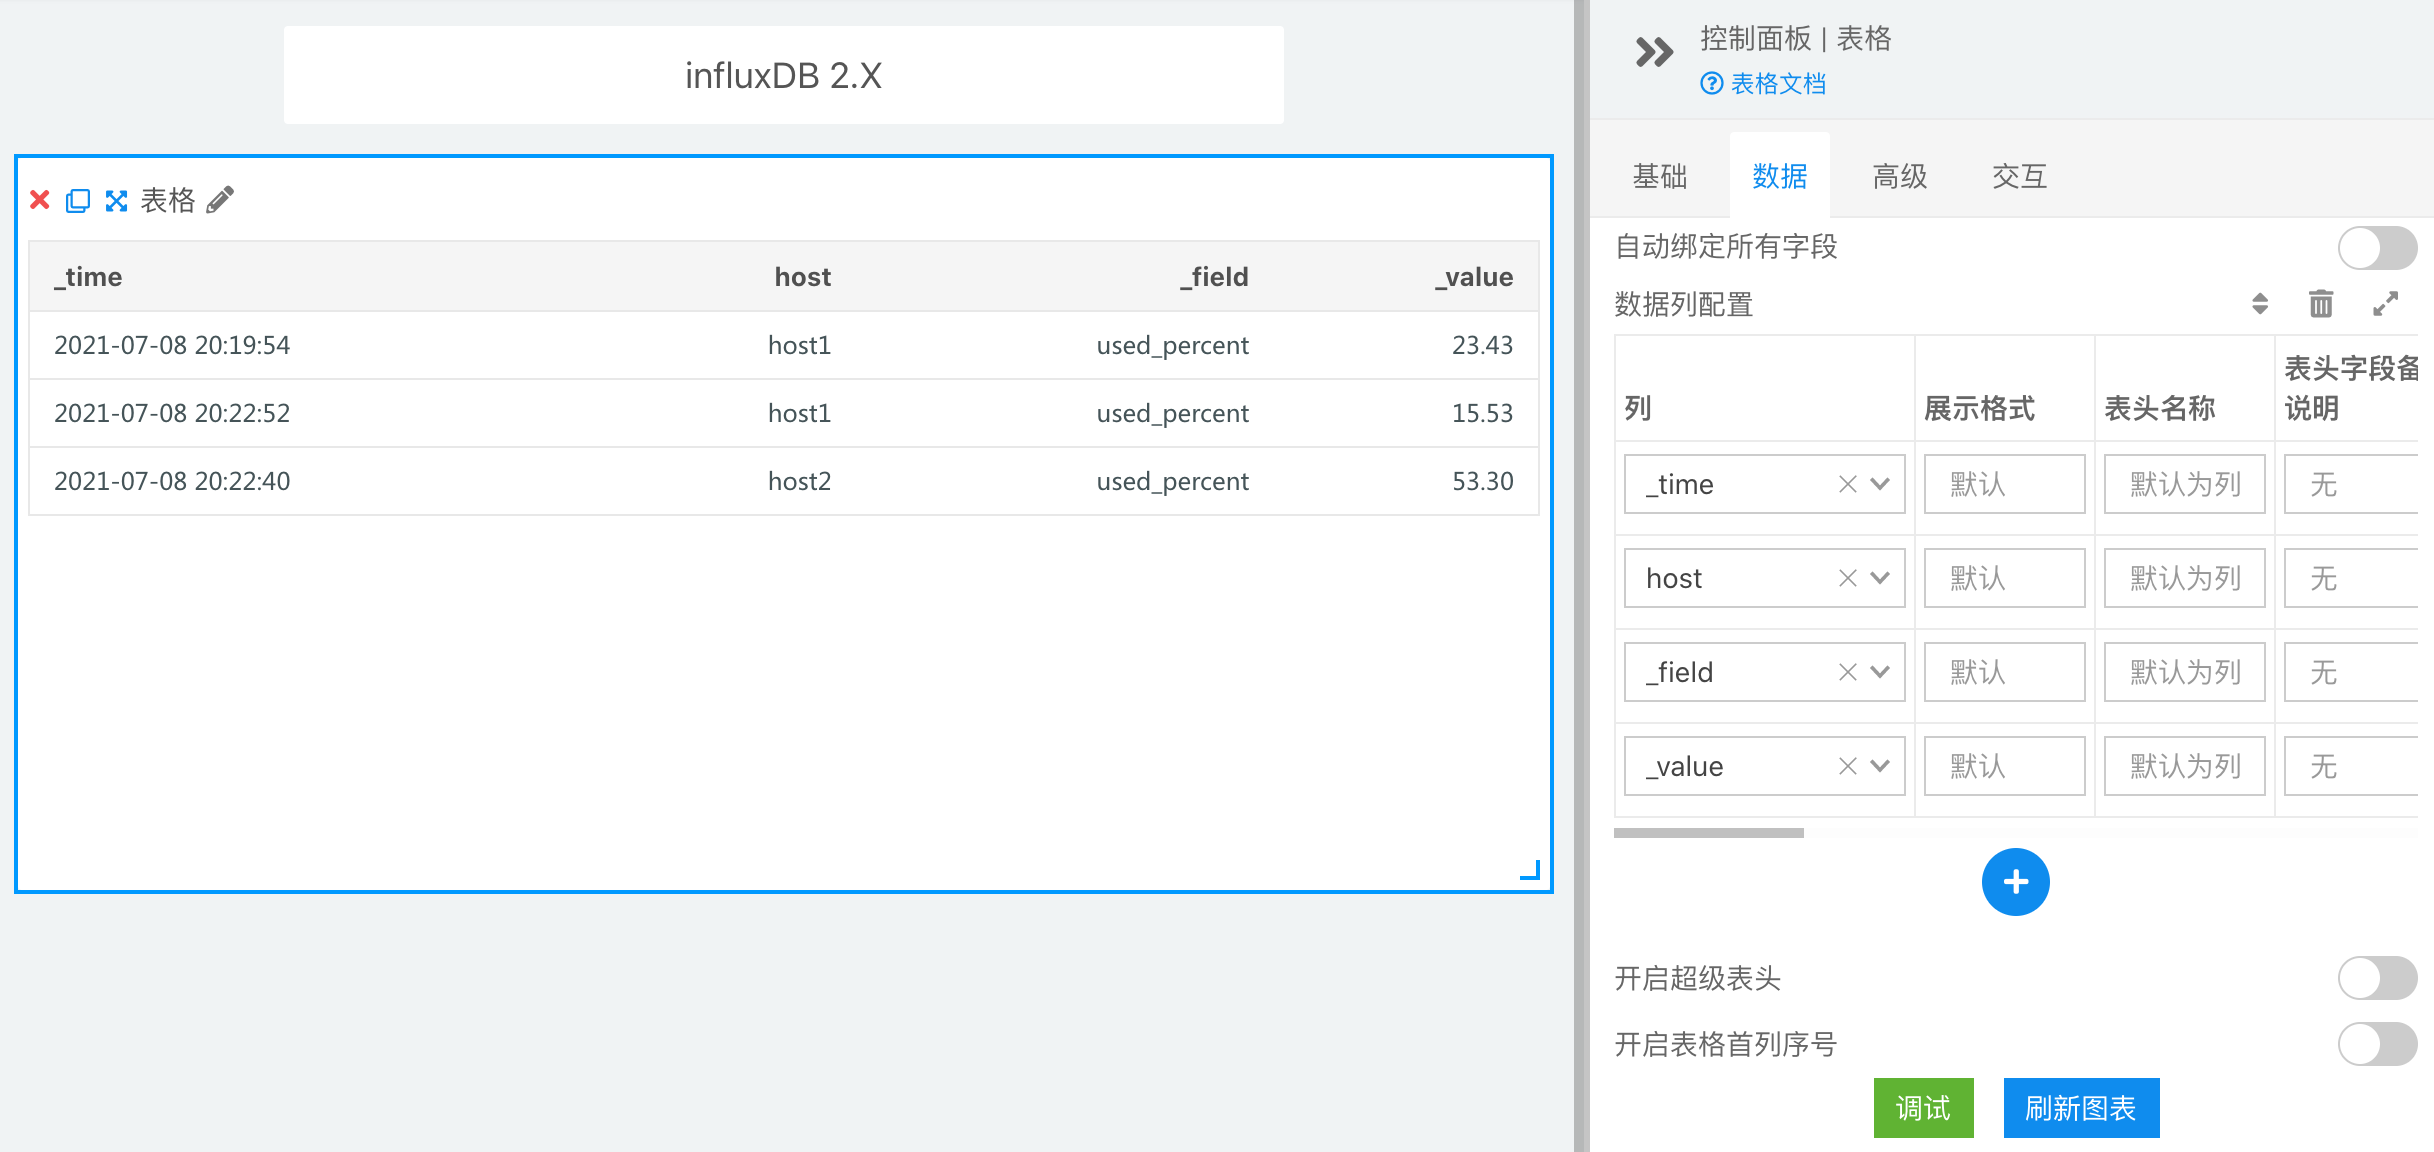2434x1152 pixels.
Task: Edit the table title with pencil icon
Action: [220, 200]
